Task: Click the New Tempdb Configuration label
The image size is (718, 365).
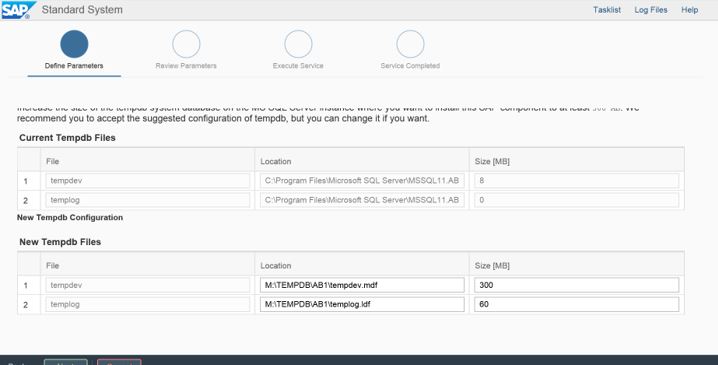Action: 70,218
